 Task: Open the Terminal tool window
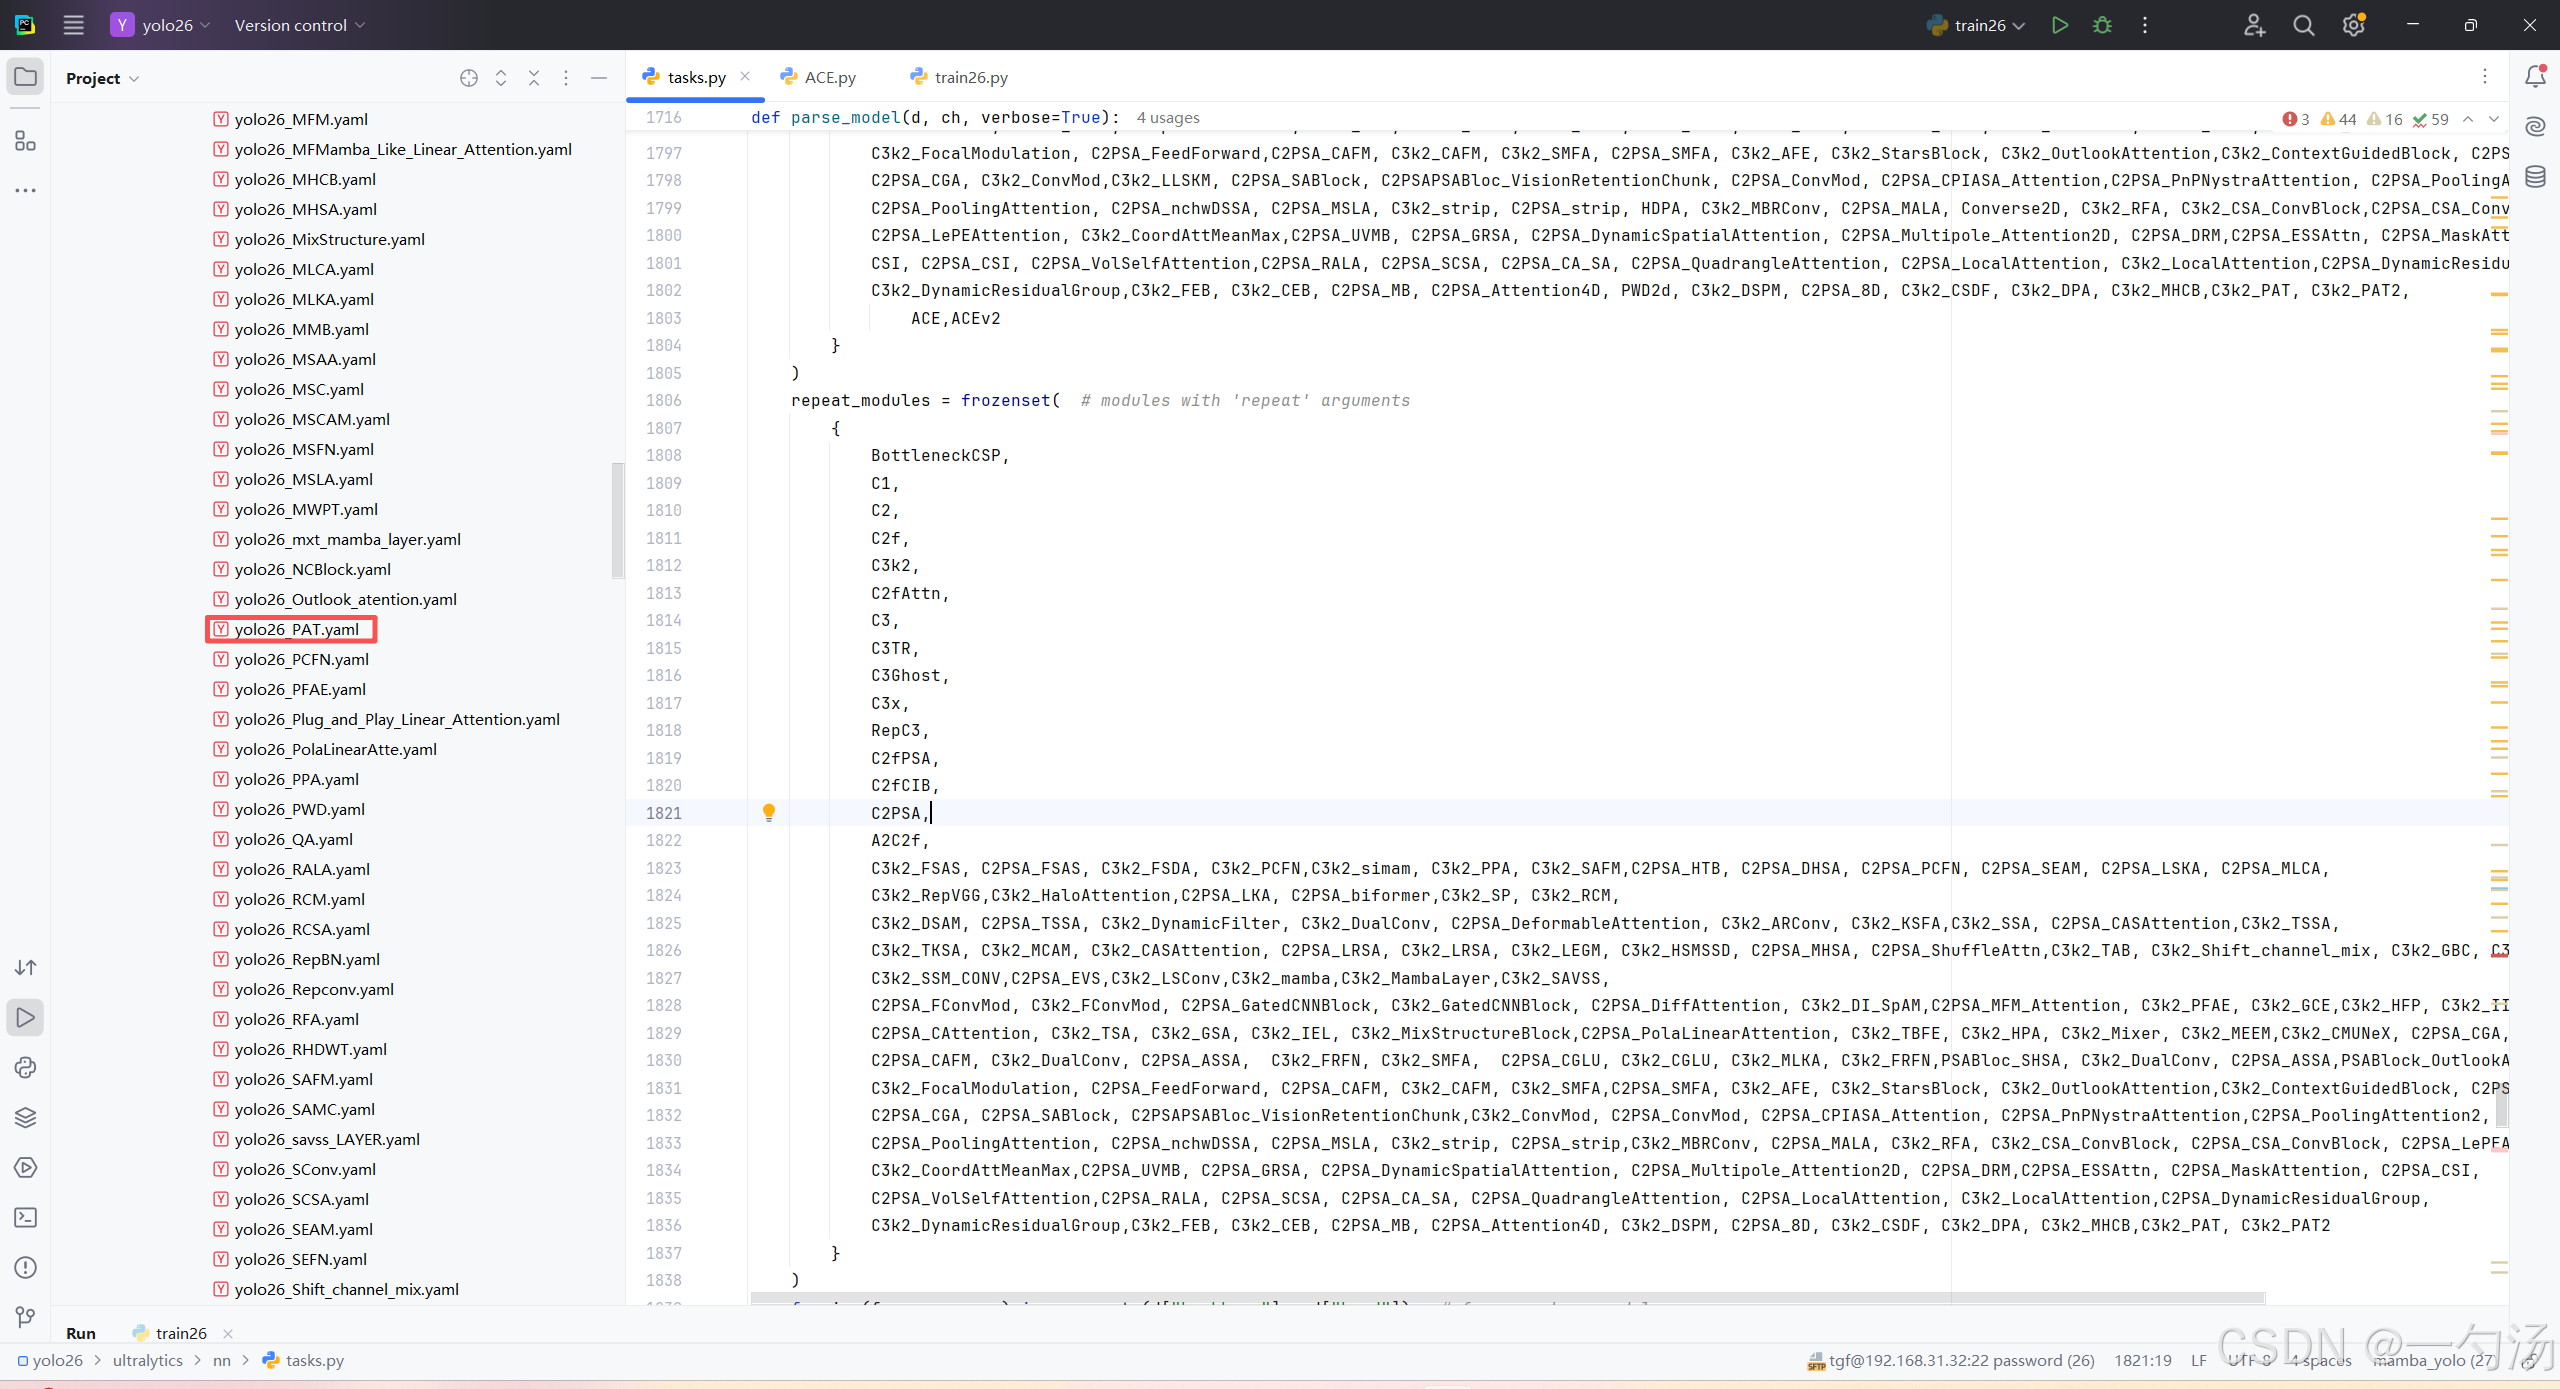26,1217
